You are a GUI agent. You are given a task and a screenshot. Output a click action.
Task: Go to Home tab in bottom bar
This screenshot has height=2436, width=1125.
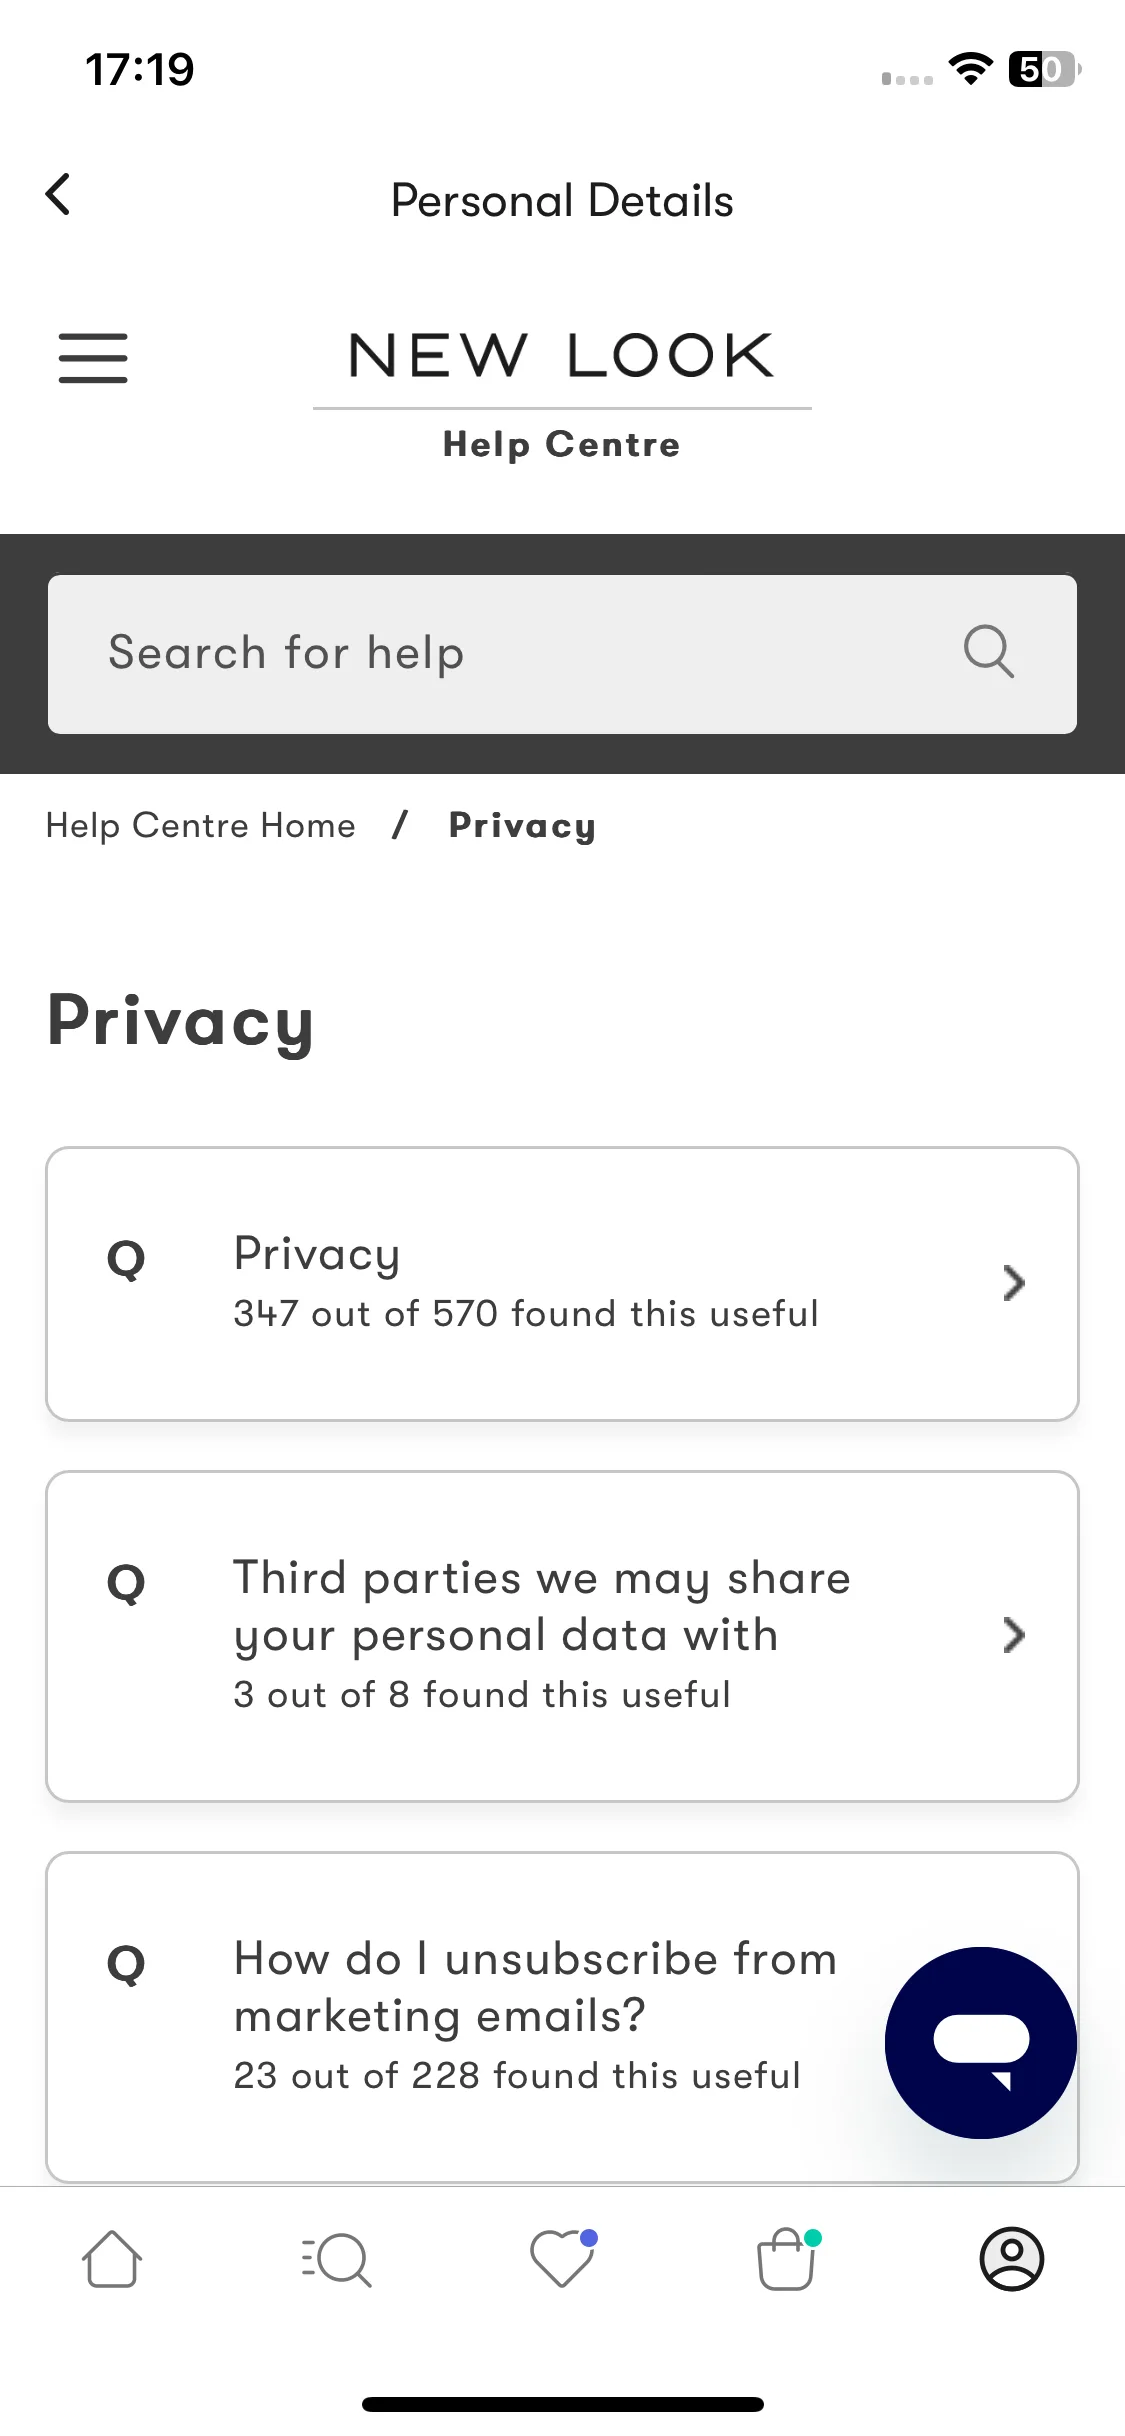[x=111, y=2259]
